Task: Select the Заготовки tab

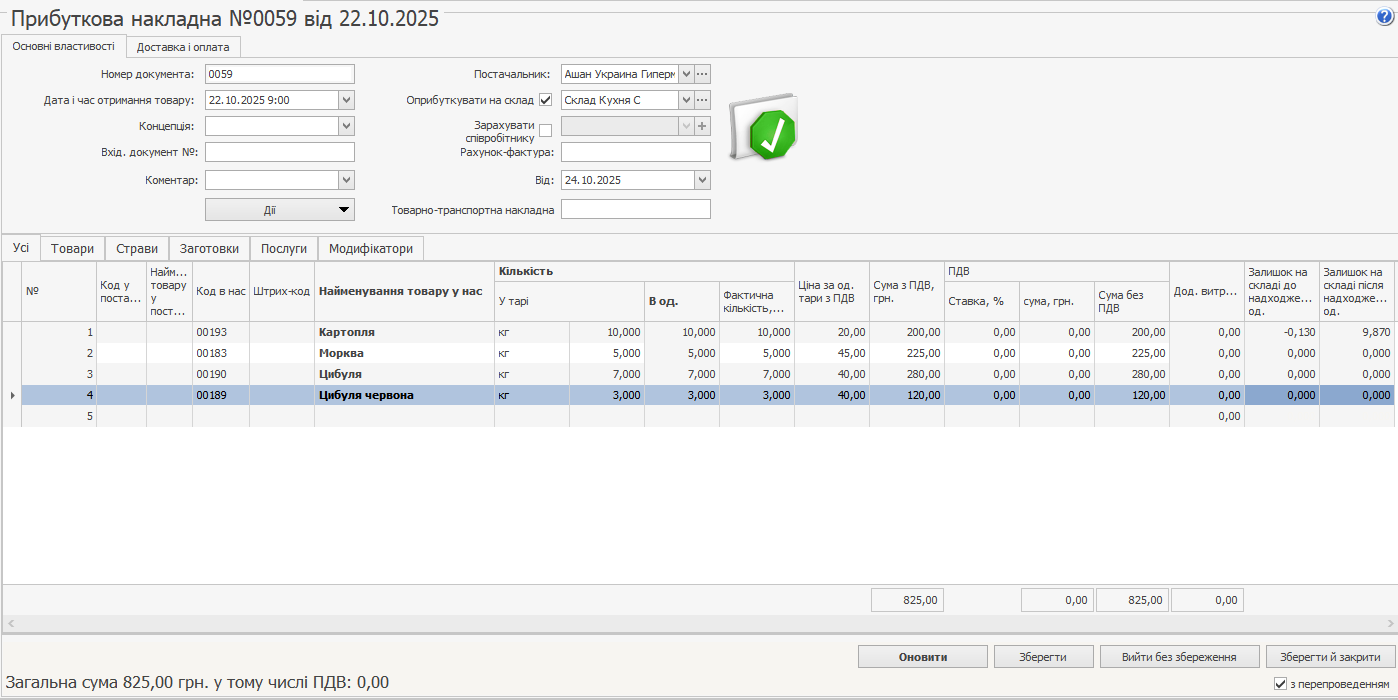Action: pyautogui.click(x=209, y=249)
